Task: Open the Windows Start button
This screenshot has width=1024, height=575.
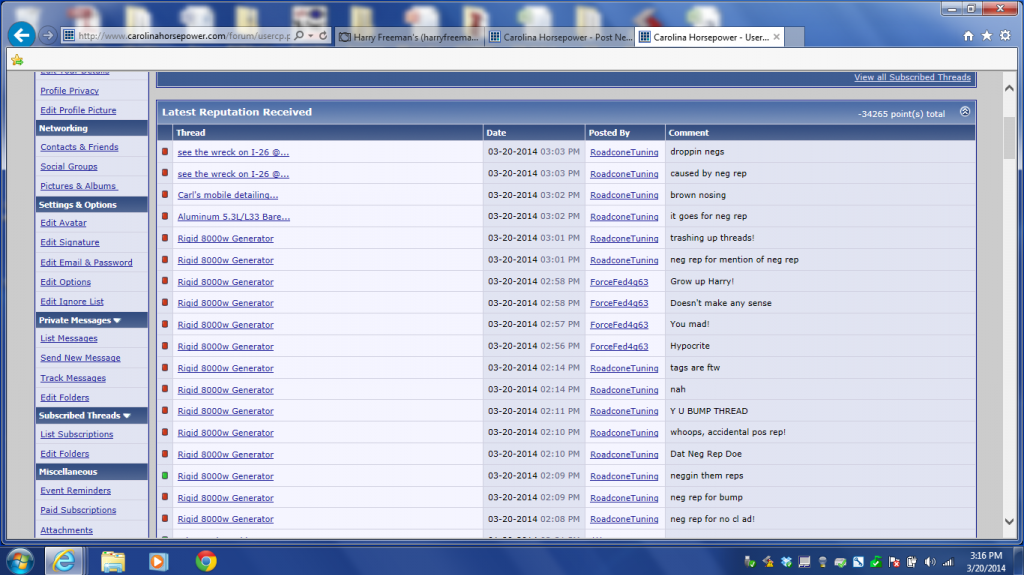Action: pyautogui.click(x=20, y=561)
